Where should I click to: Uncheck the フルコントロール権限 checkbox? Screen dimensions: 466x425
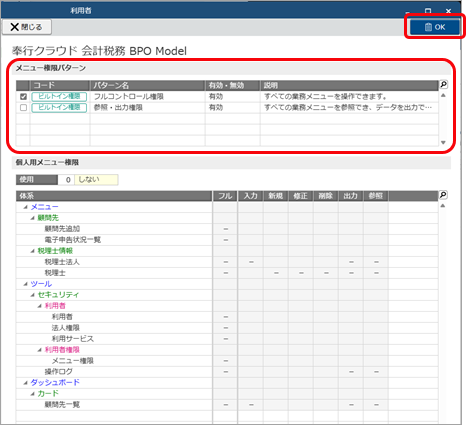[23, 97]
